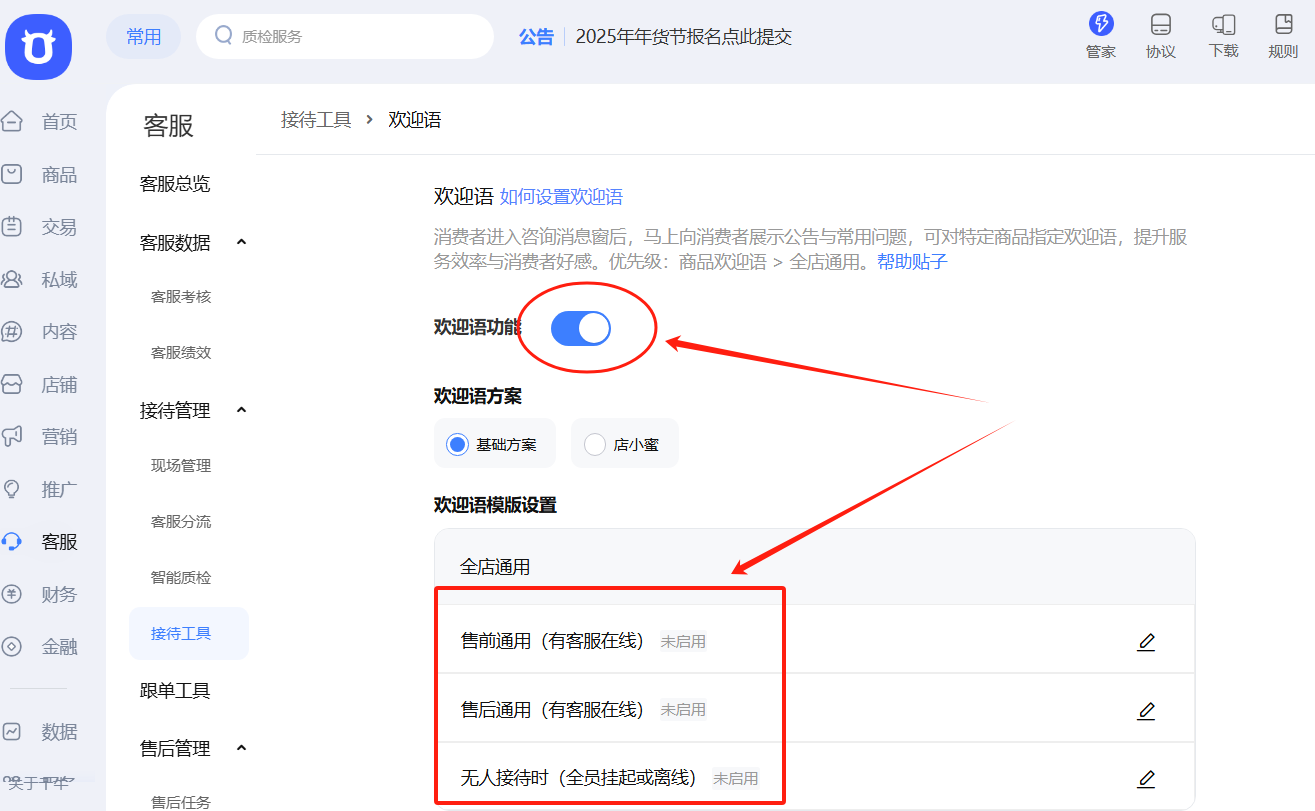
Task: Edit the 售前通用 welcome template pencil
Action: tap(1146, 642)
